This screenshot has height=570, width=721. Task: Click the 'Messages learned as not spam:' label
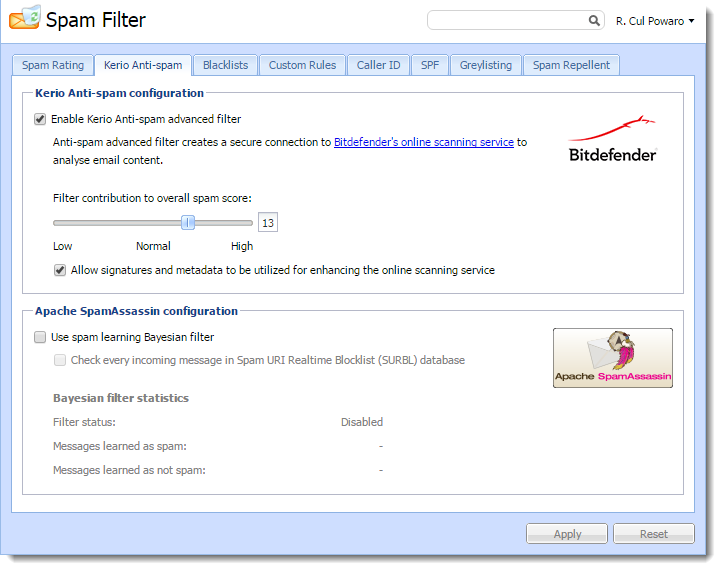click(x=129, y=470)
